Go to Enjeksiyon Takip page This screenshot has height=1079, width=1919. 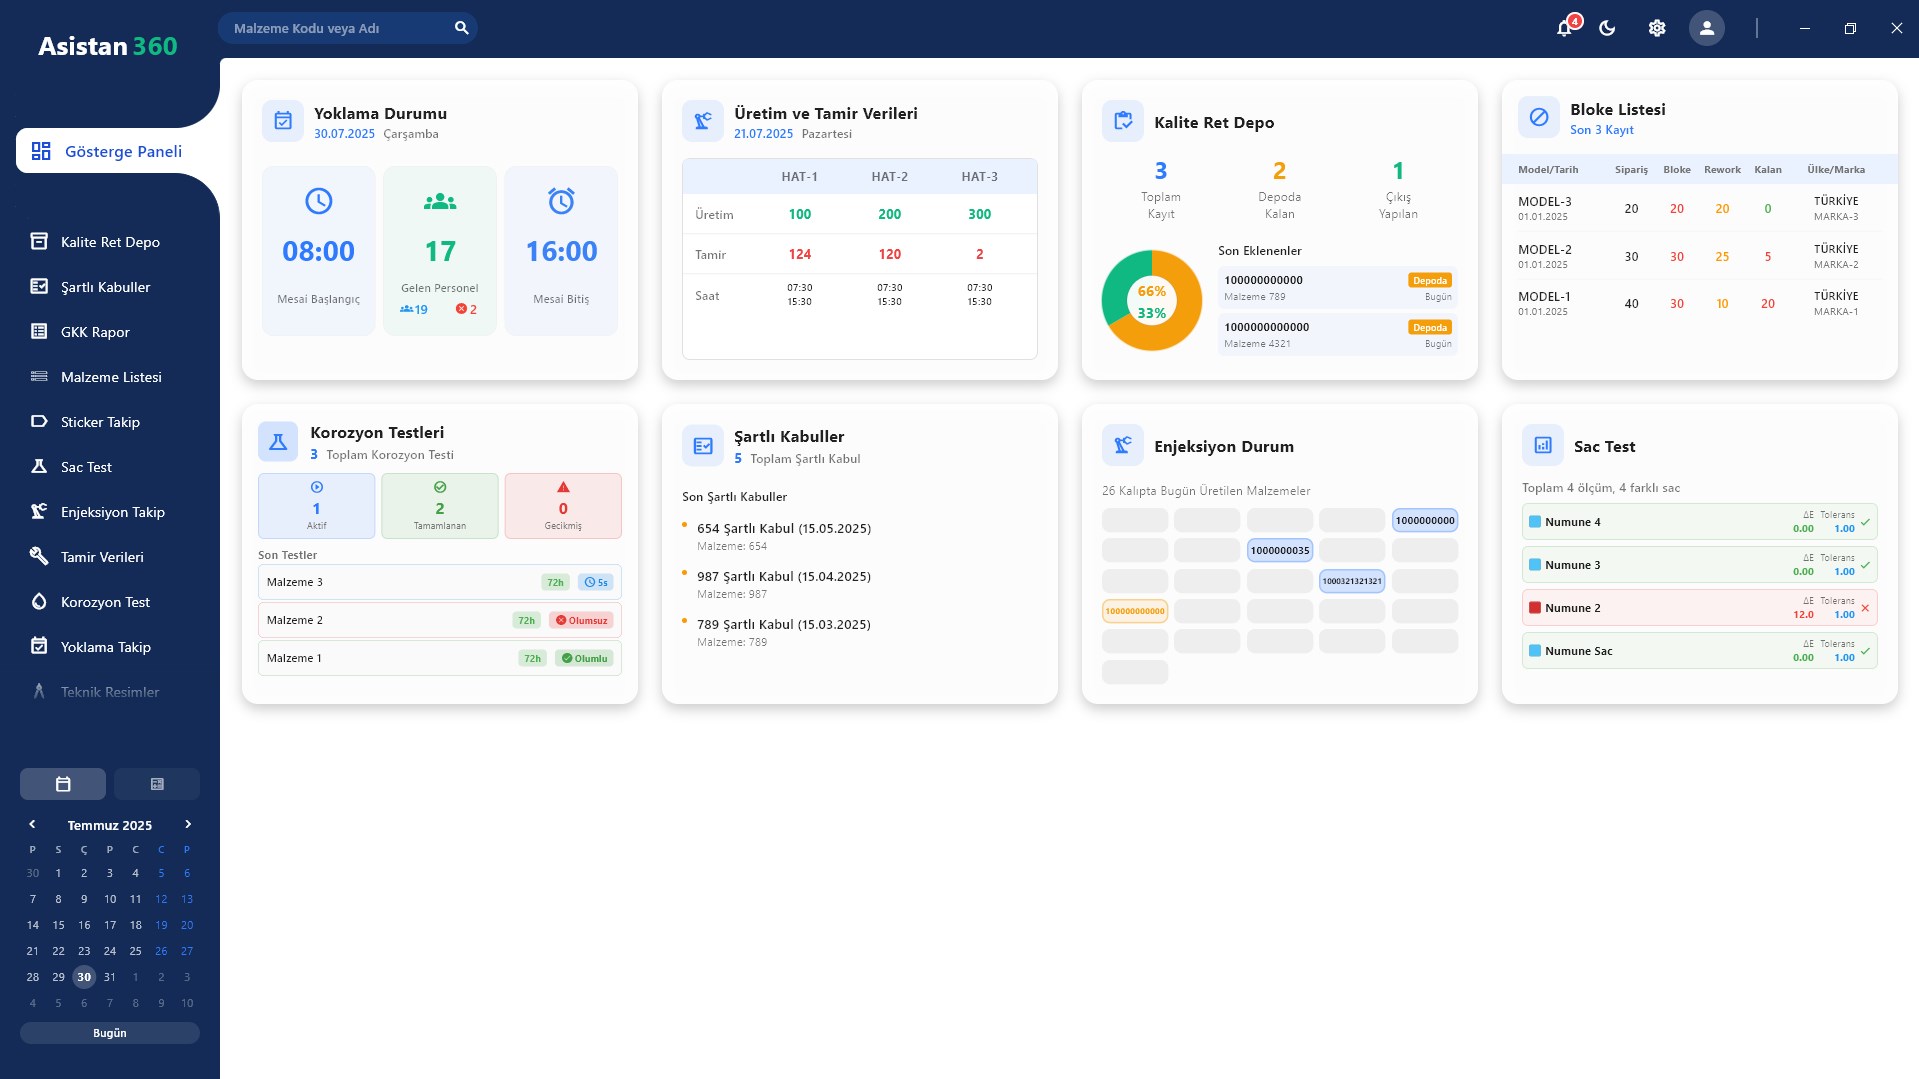[112, 512]
